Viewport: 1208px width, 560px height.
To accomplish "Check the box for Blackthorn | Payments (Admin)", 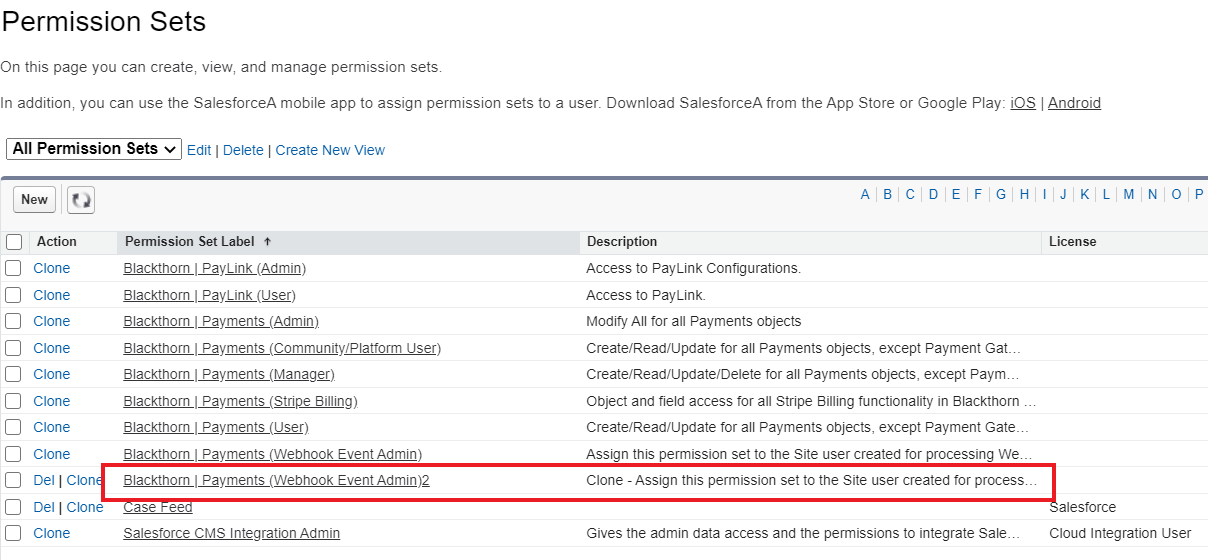I will pos(13,321).
